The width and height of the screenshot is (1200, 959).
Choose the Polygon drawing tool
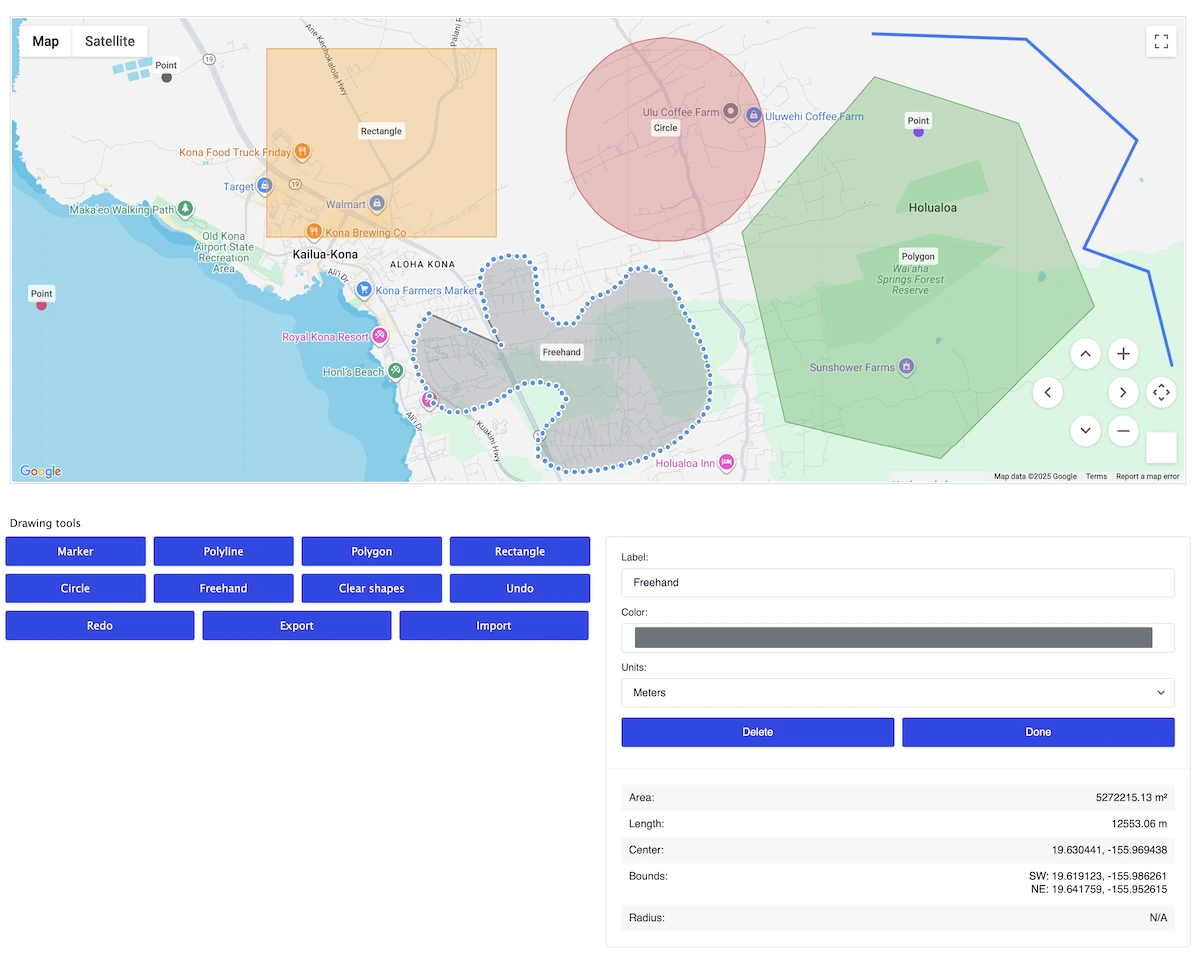click(x=371, y=551)
